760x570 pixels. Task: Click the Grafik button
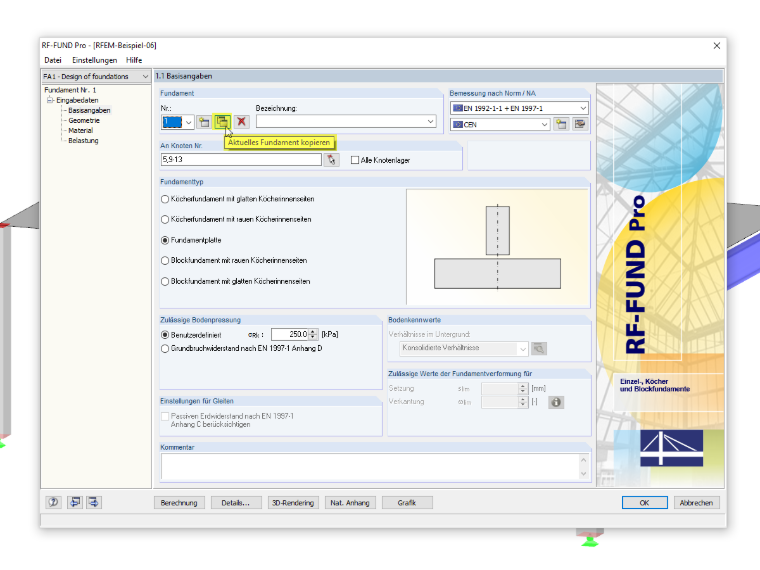(407, 503)
